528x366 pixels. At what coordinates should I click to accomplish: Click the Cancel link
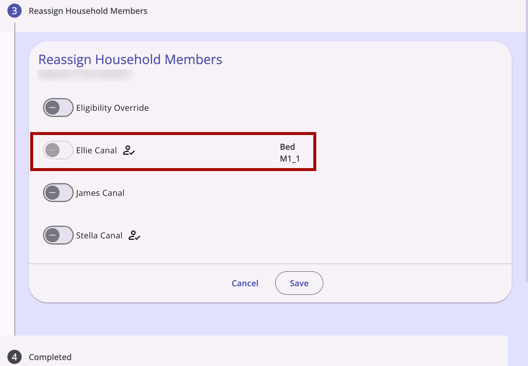click(245, 283)
